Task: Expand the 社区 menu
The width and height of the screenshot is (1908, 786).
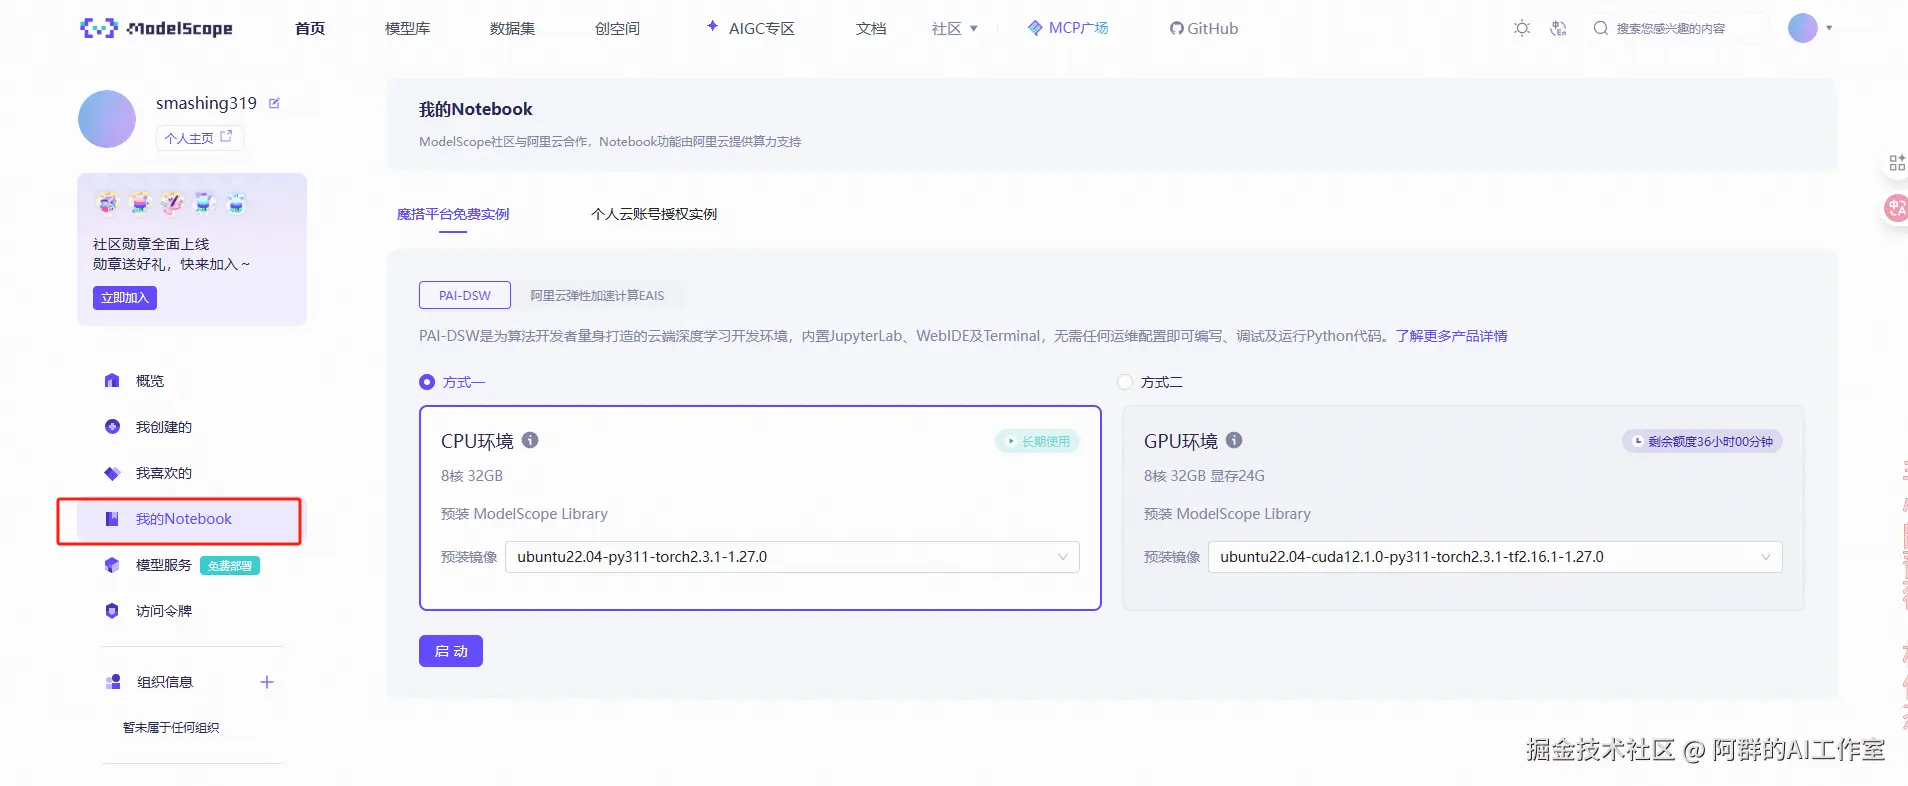Action: pos(954,29)
